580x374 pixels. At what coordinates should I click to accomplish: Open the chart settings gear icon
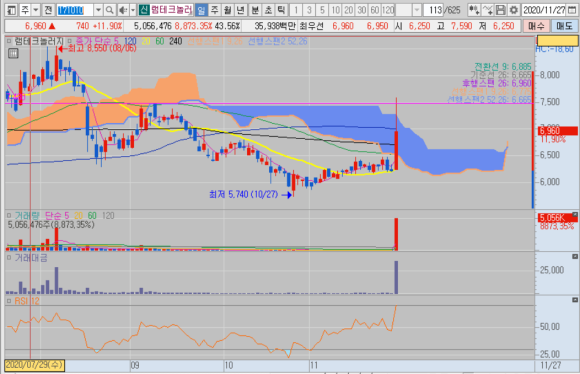point(514,10)
